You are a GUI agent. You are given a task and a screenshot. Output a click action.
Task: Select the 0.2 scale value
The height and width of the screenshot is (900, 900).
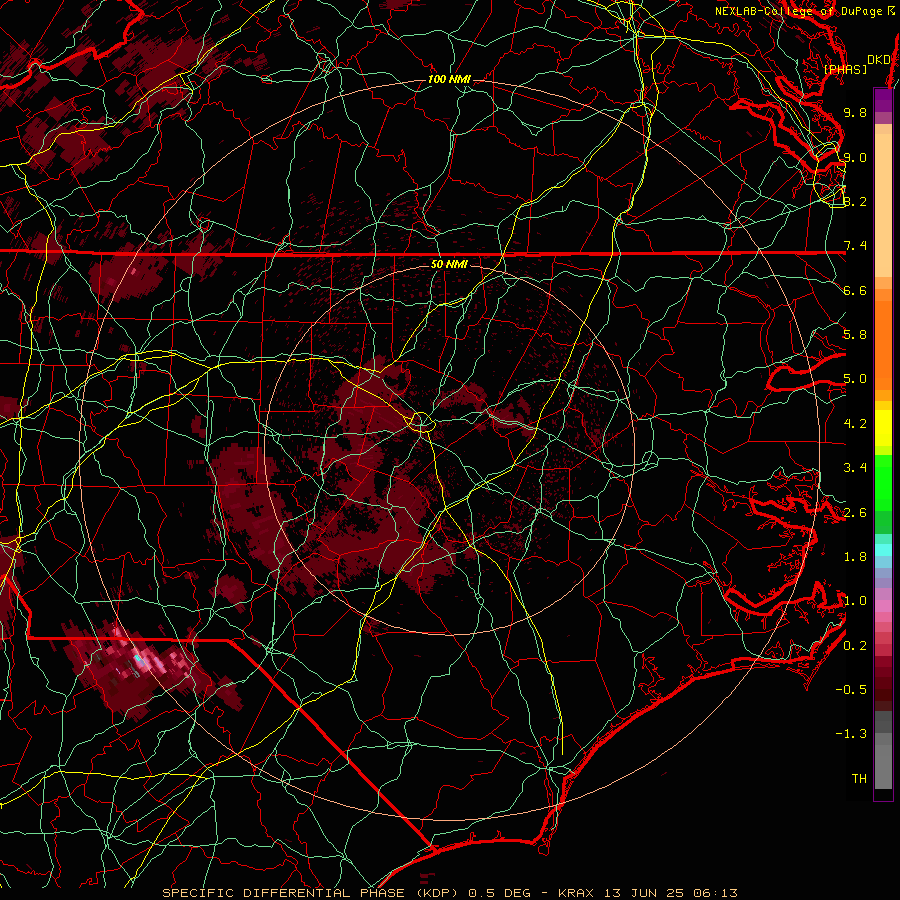(x=855, y=646)
